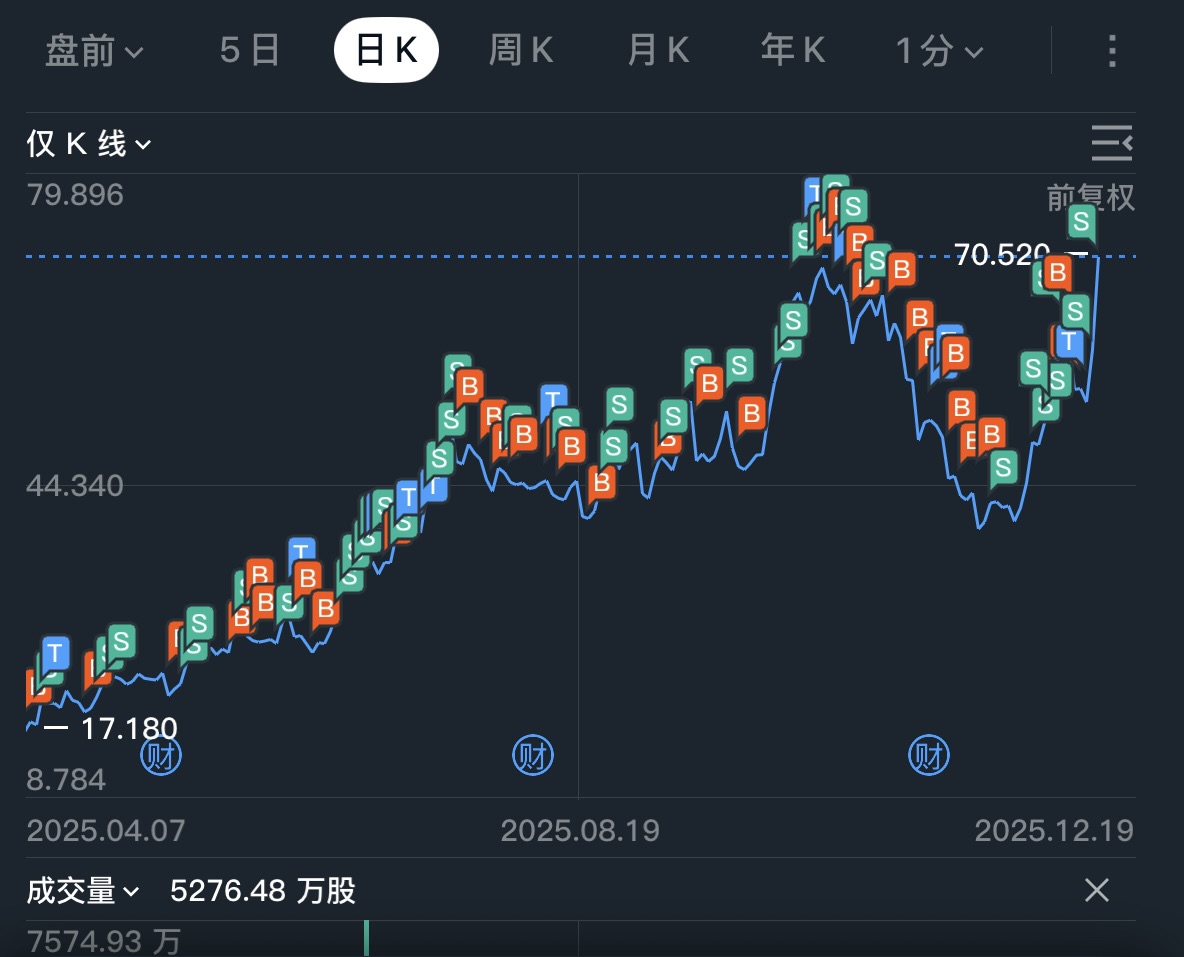The height and width of the screenshot is (957, 1184).
Task: Expand the 1分 minute interval dropdown
Action: pos(939,51)
